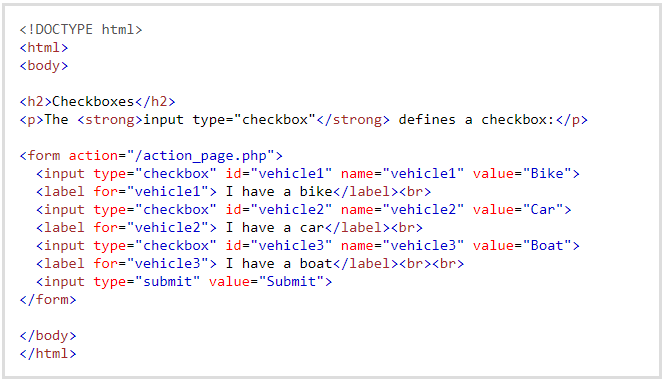Screen dimensions: 665x384
Task: Click the closing form tag
Action: (48, 300)
